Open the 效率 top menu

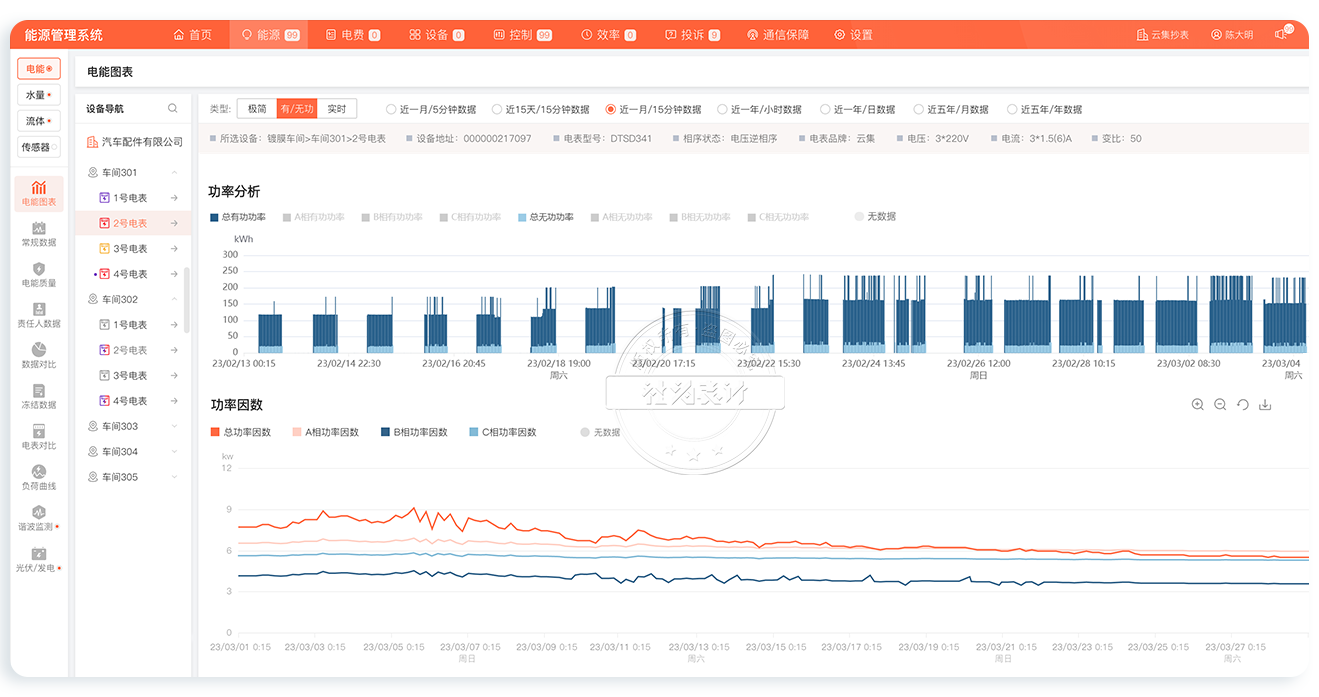coord(608,35)
